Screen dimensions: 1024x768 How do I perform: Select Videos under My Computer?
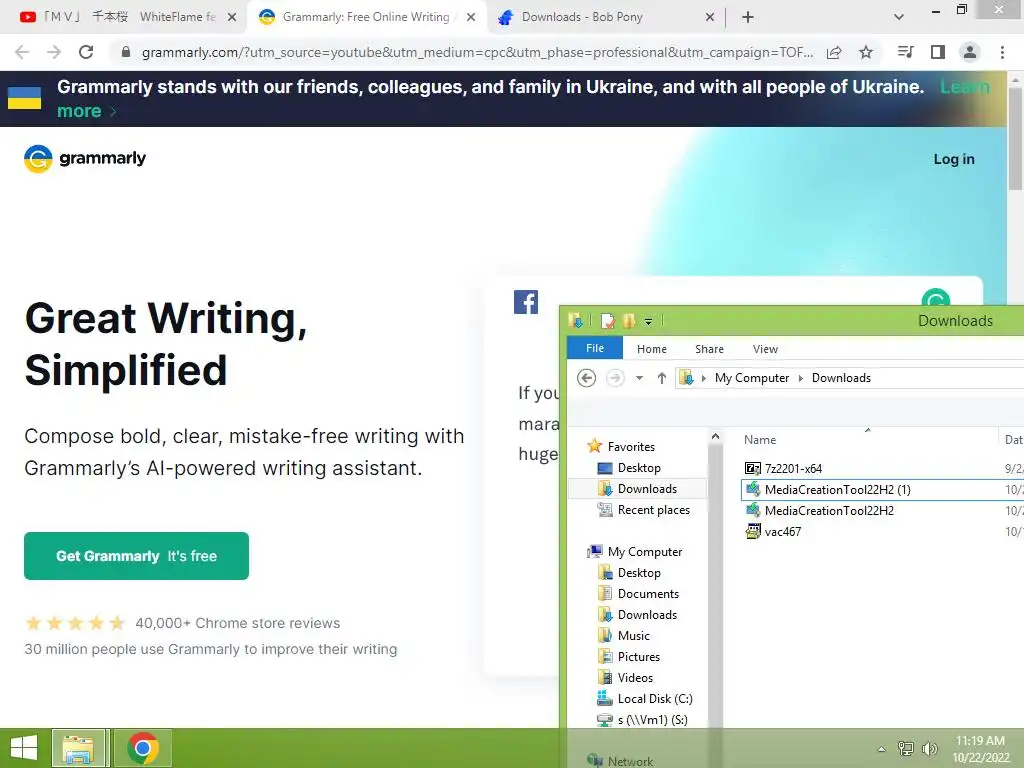click(x=635, y=677)
